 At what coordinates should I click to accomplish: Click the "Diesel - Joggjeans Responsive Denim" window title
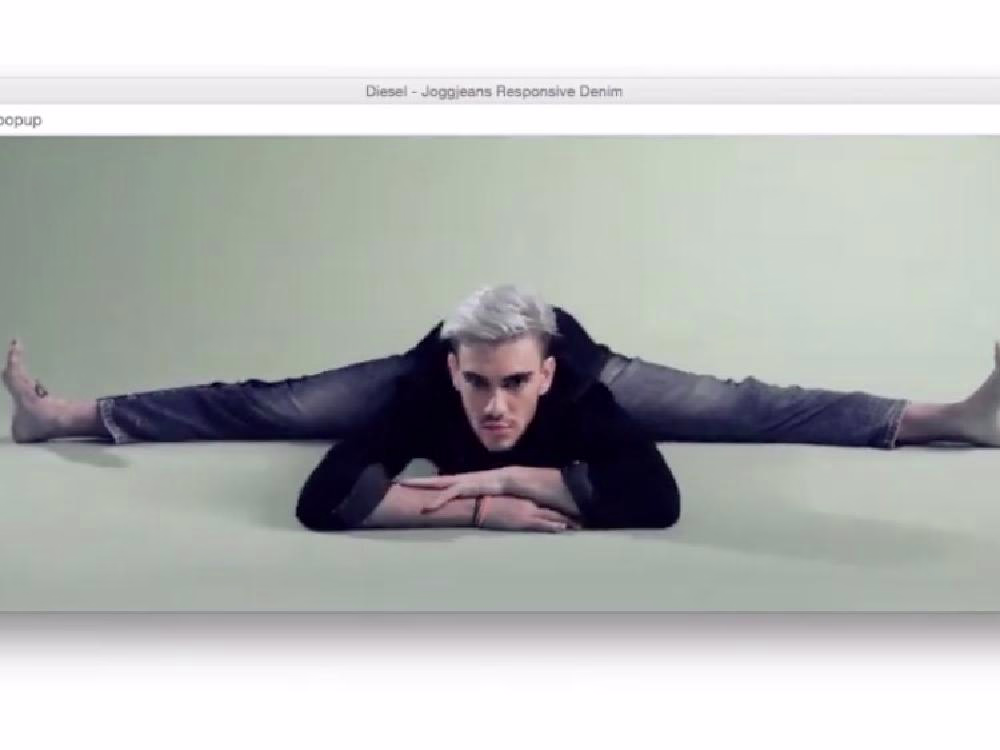pos(494,91)
